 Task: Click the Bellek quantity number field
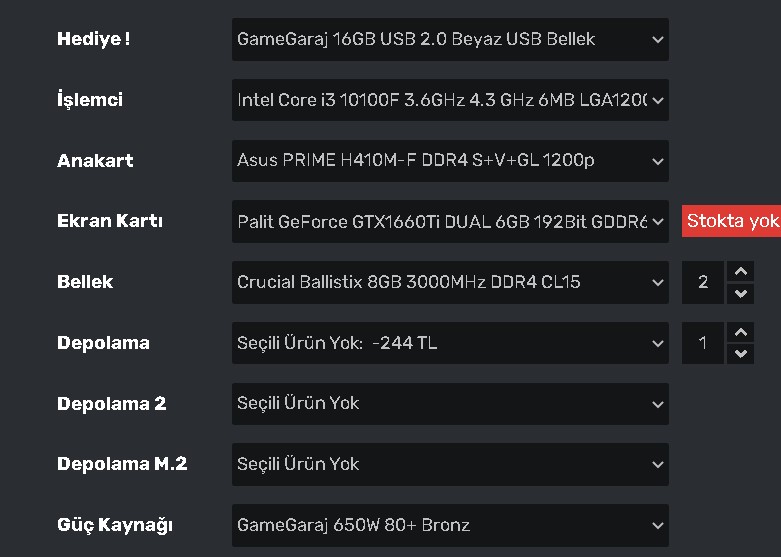pos(703,282)
